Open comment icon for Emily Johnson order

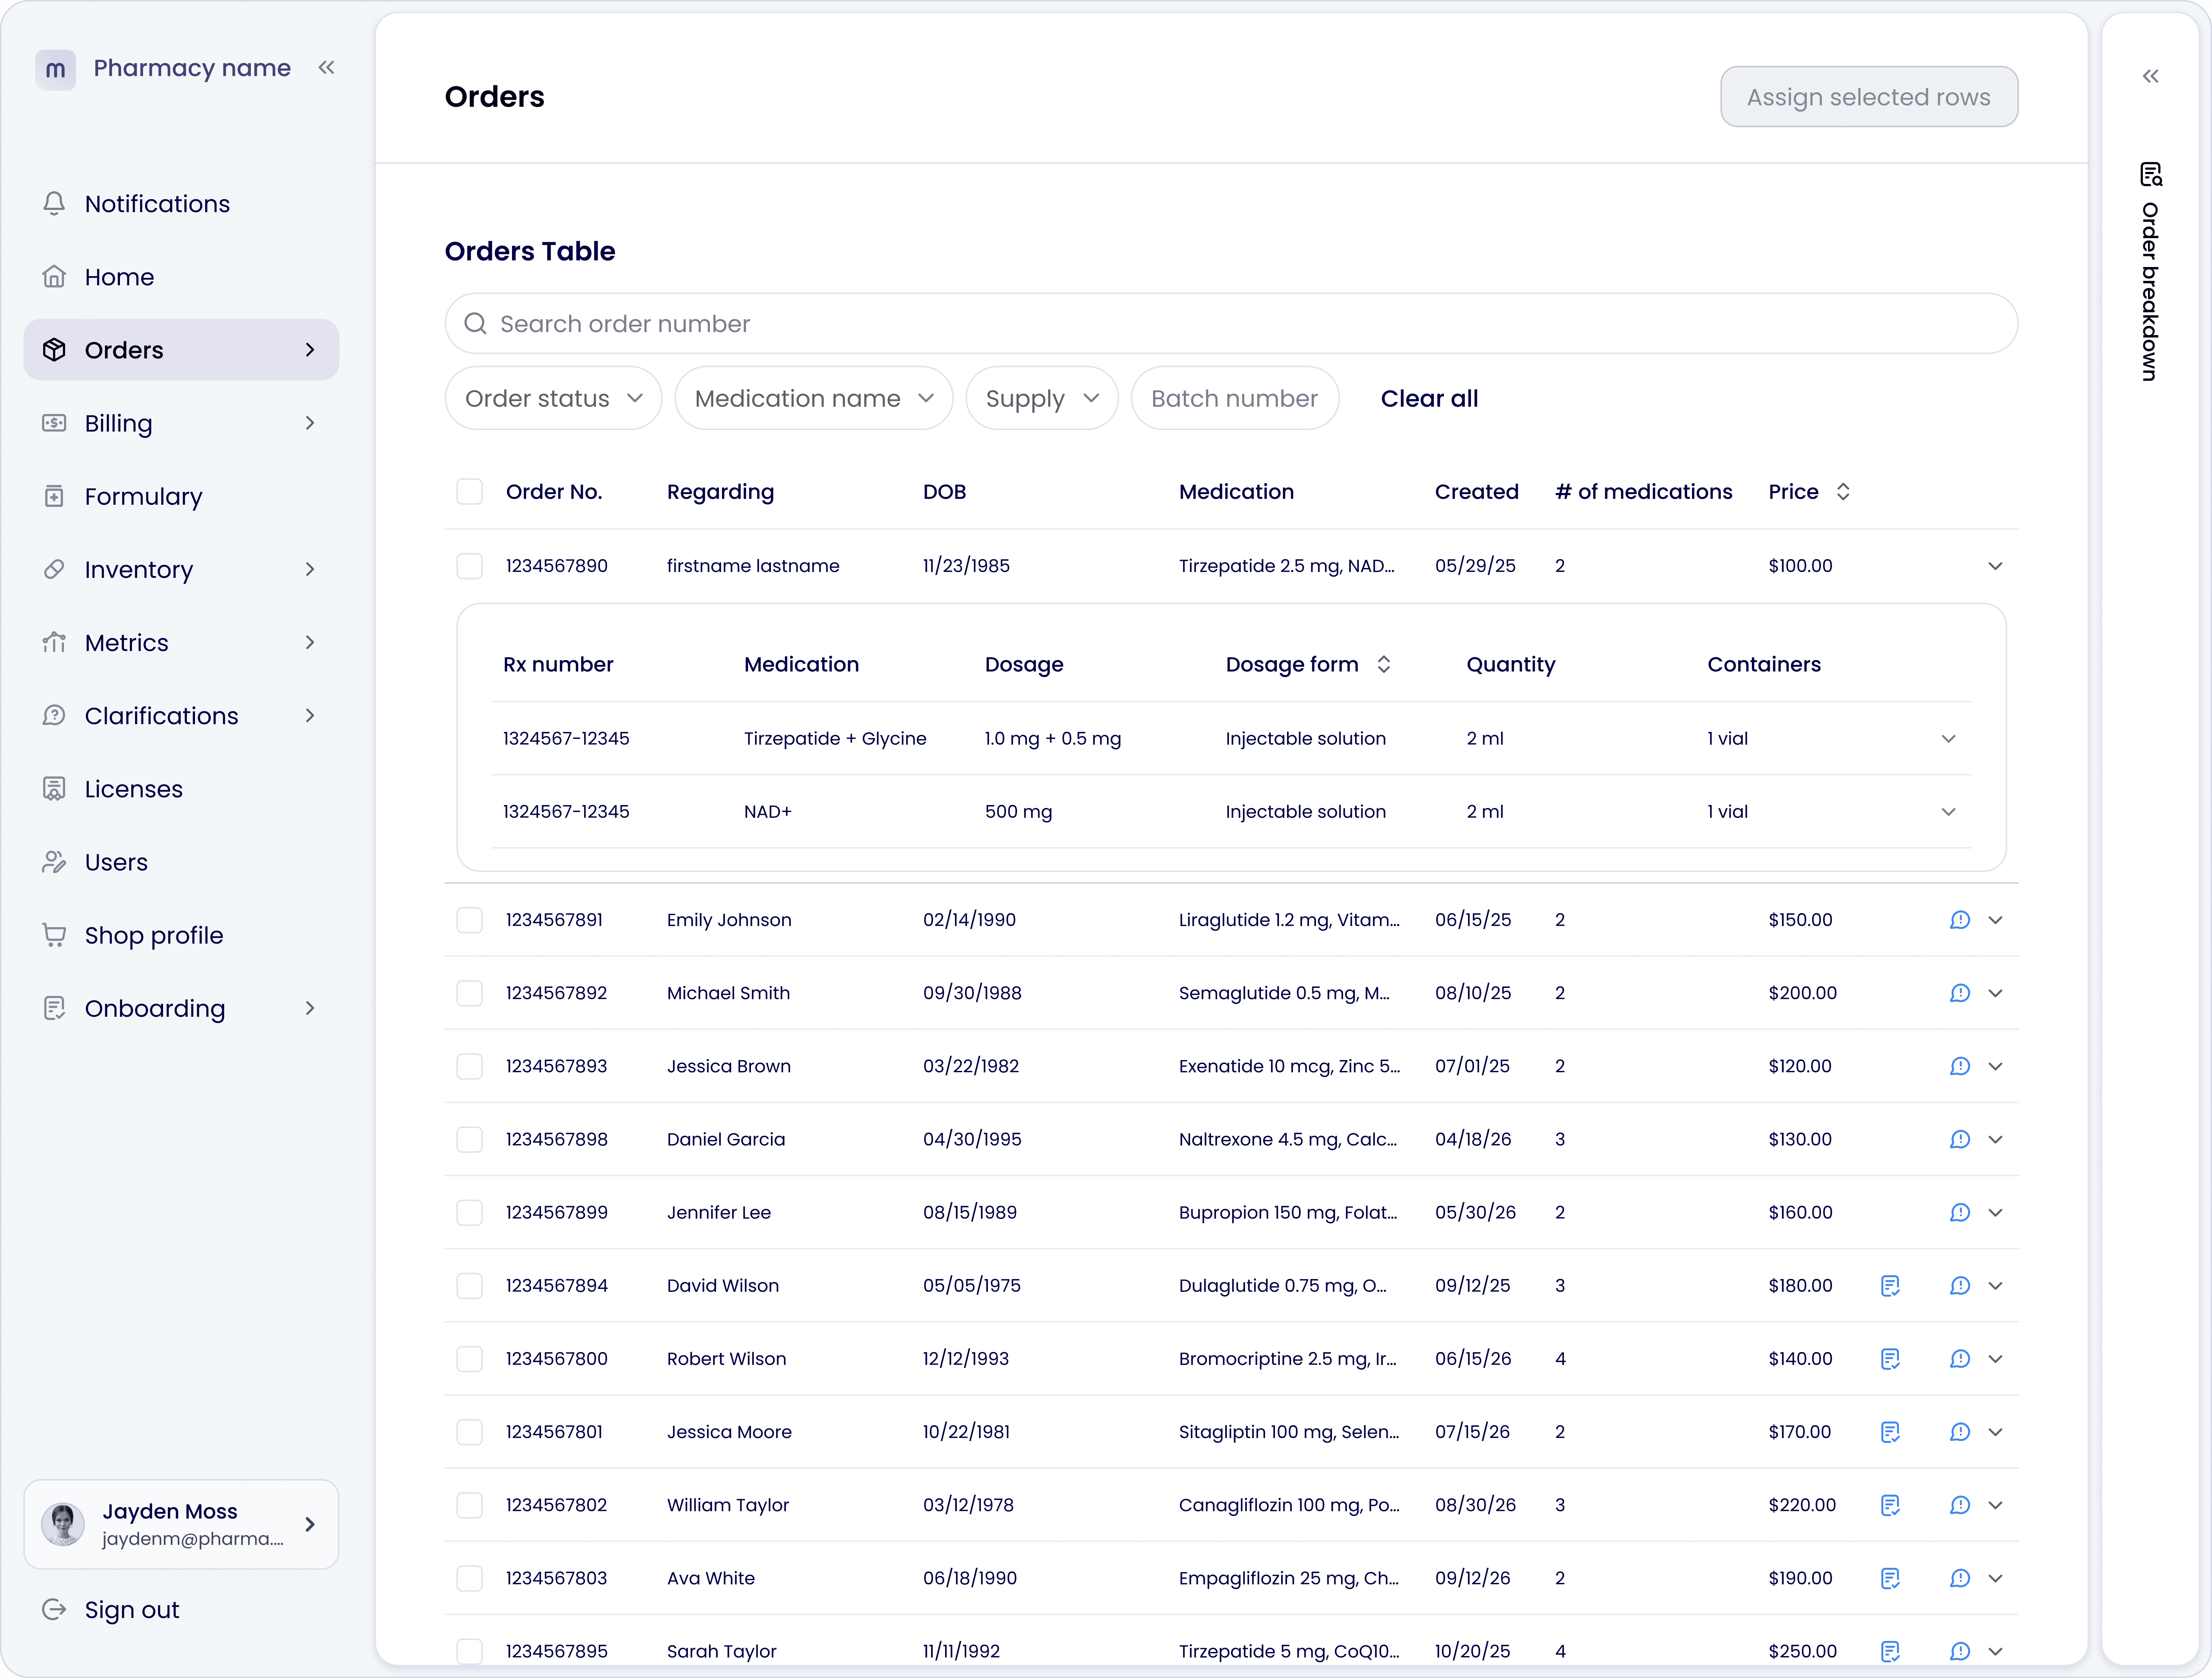coord(1960,920)
